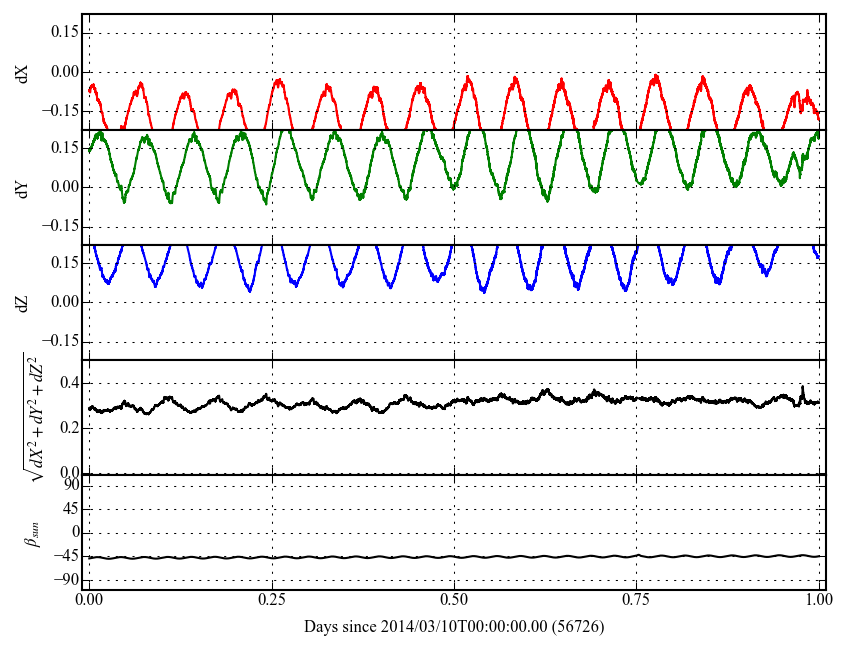Click the dX axis label
848x650 pixels.
pos(22,72)
